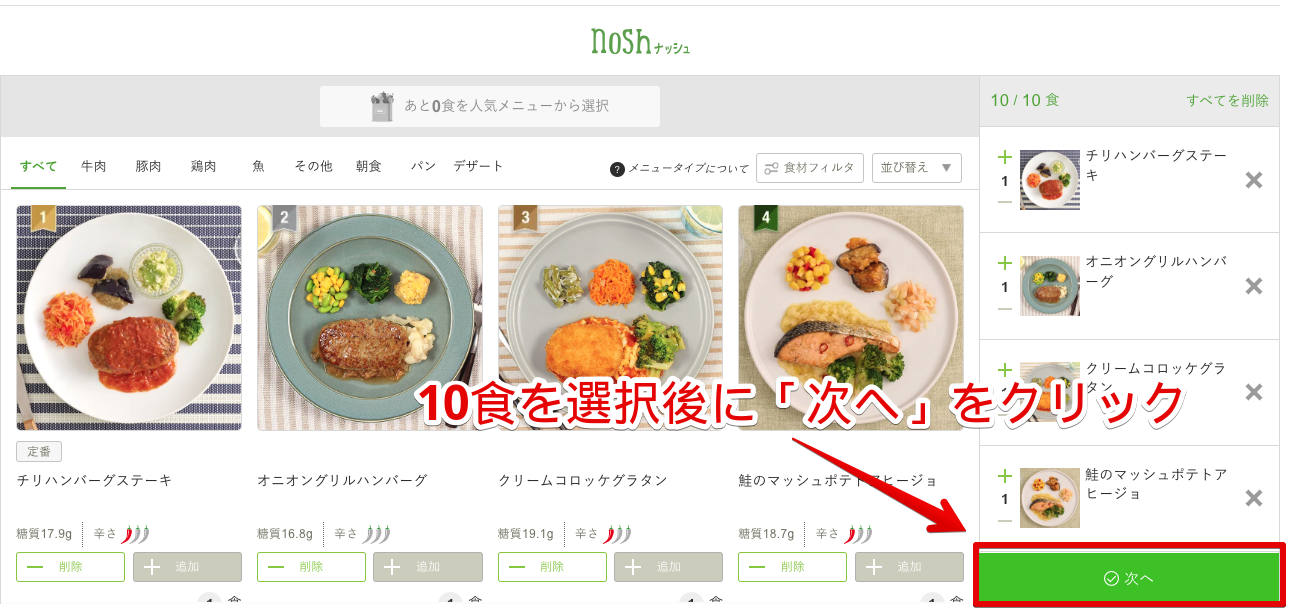The height and width of the screenshot is (610, 1289).
Task: Switch to the 牛肉 category tab
Action: pyautogui.click(x=94, y=166)
